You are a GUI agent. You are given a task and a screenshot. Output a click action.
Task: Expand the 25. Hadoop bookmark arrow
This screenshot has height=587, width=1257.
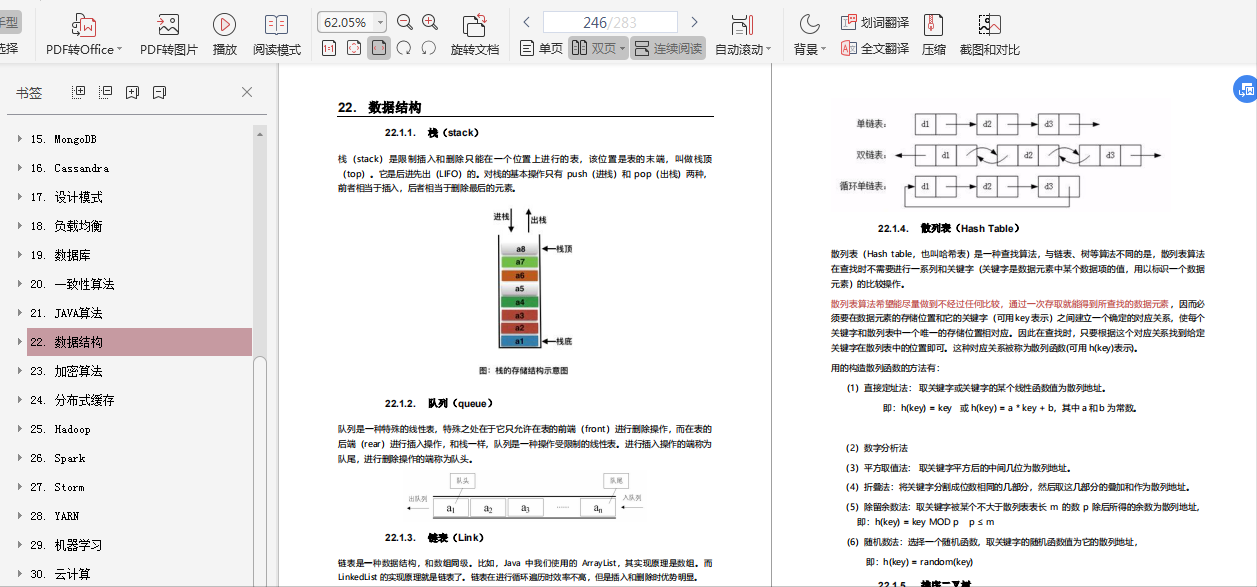click(19, 429)
